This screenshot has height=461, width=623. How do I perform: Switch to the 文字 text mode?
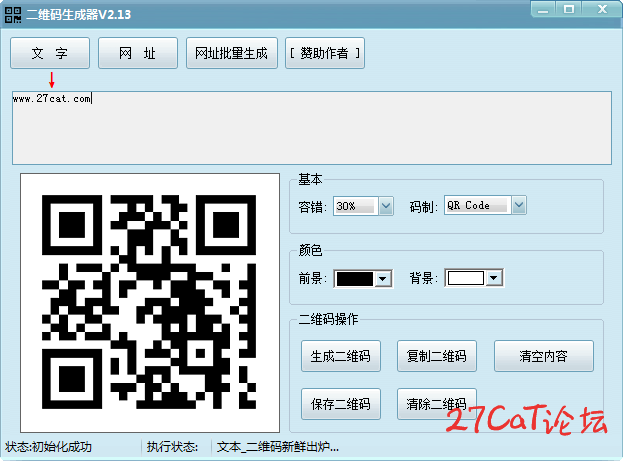pos(50,53)
